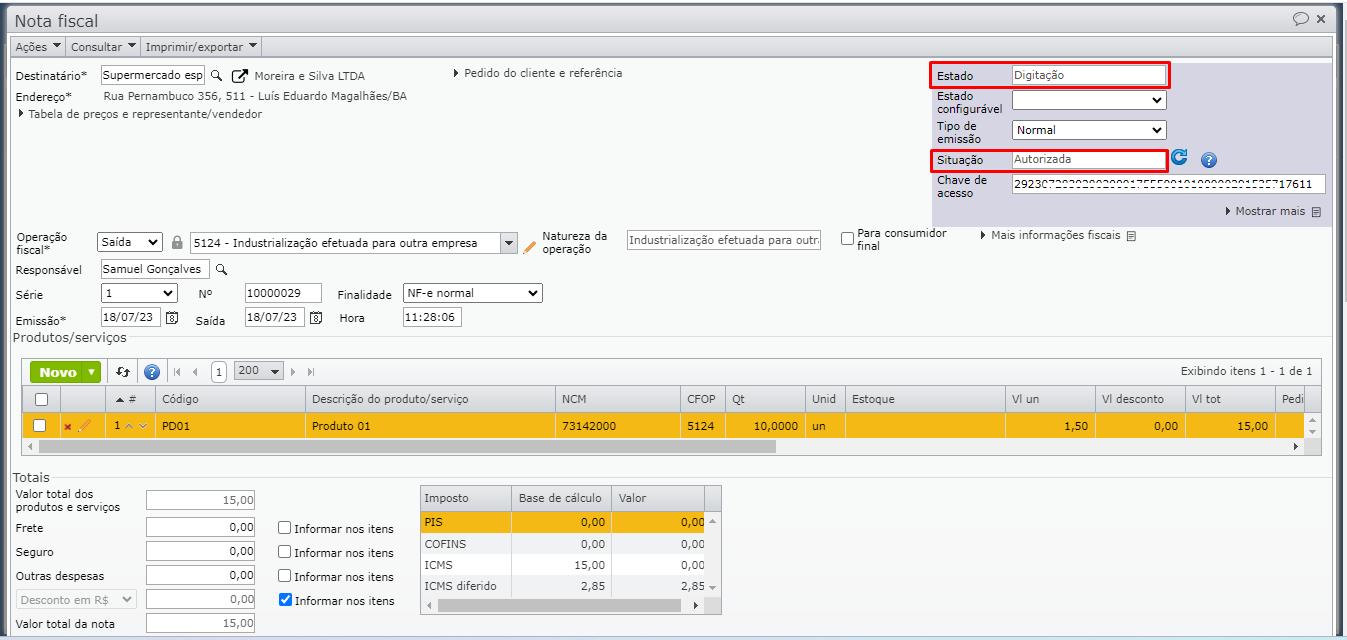Open the Imprimir/exportar menu

[x=202, y=46]
